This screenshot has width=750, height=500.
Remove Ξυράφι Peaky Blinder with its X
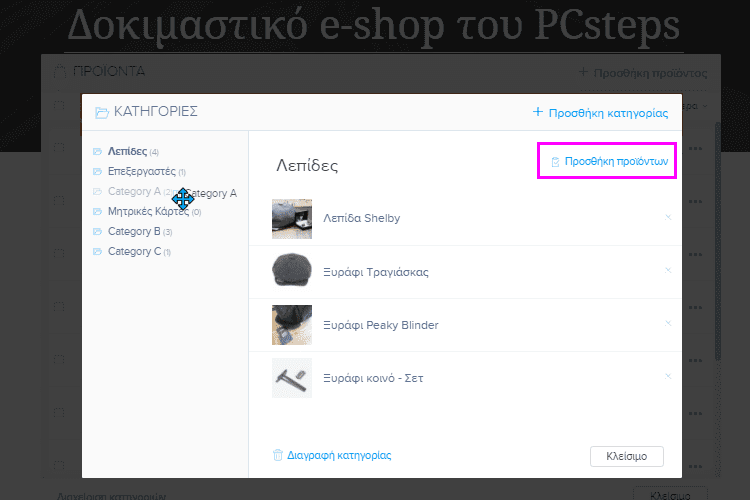(668, 324)
